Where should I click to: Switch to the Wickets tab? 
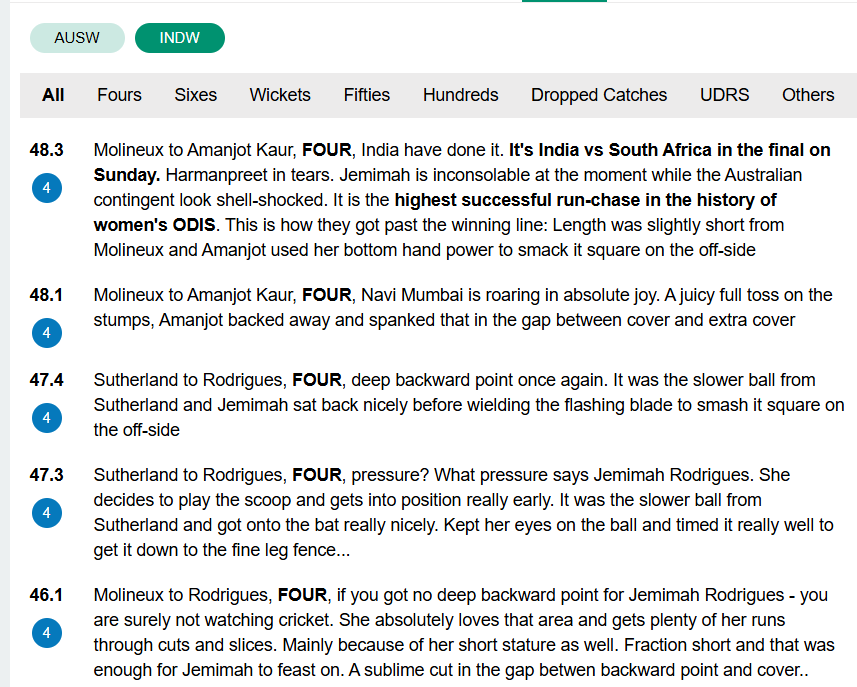(x=280, y=95)
